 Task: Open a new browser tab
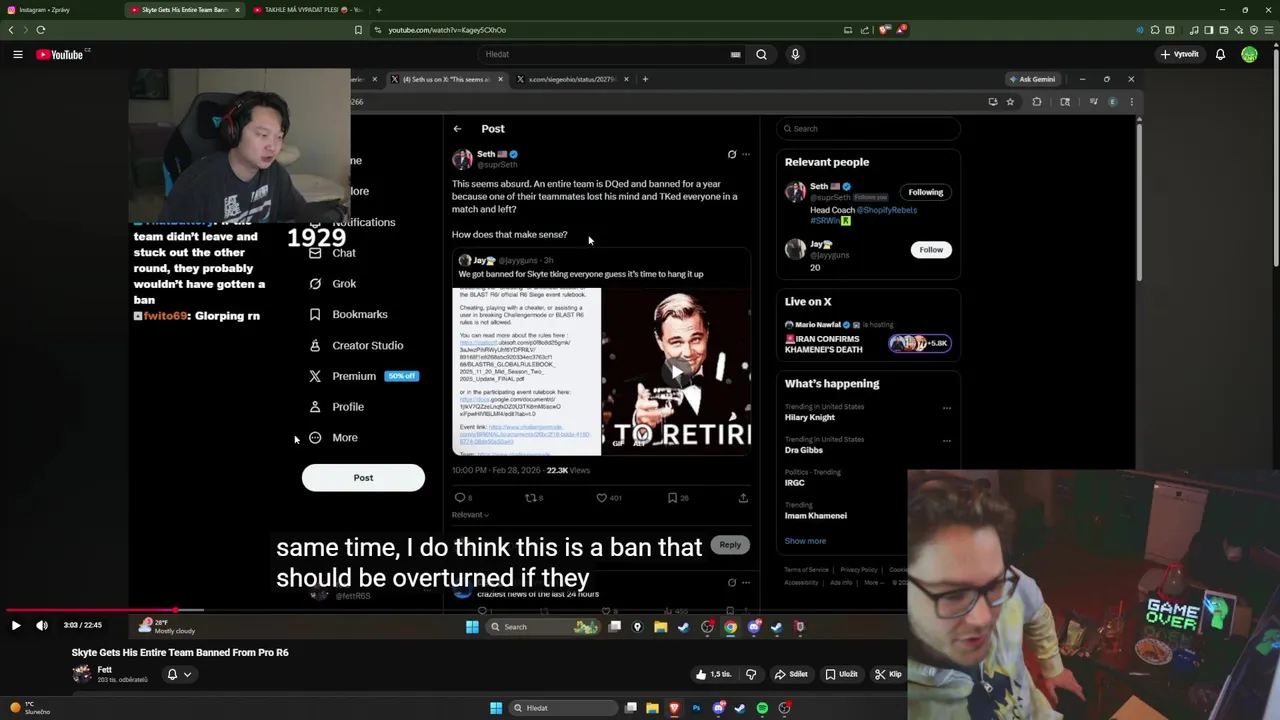379,10
